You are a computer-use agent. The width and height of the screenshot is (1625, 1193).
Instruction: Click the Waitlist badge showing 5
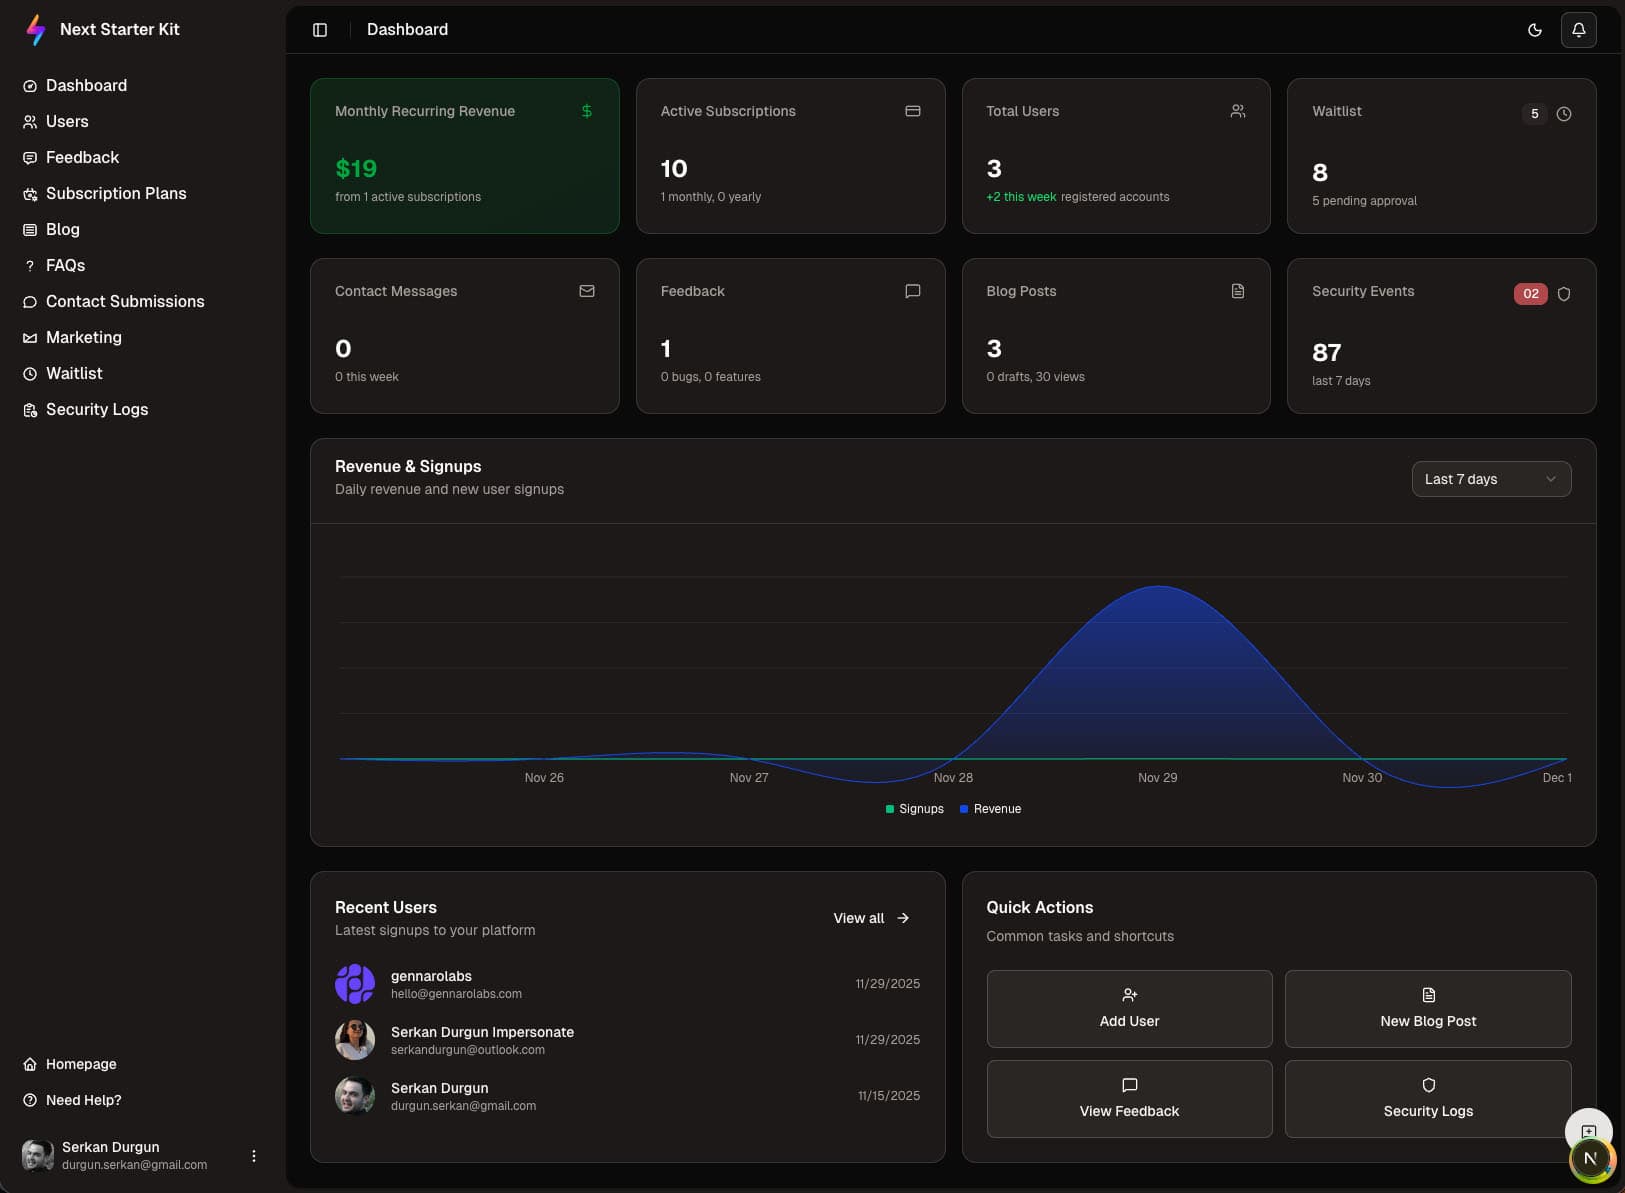pos(1533,114)
